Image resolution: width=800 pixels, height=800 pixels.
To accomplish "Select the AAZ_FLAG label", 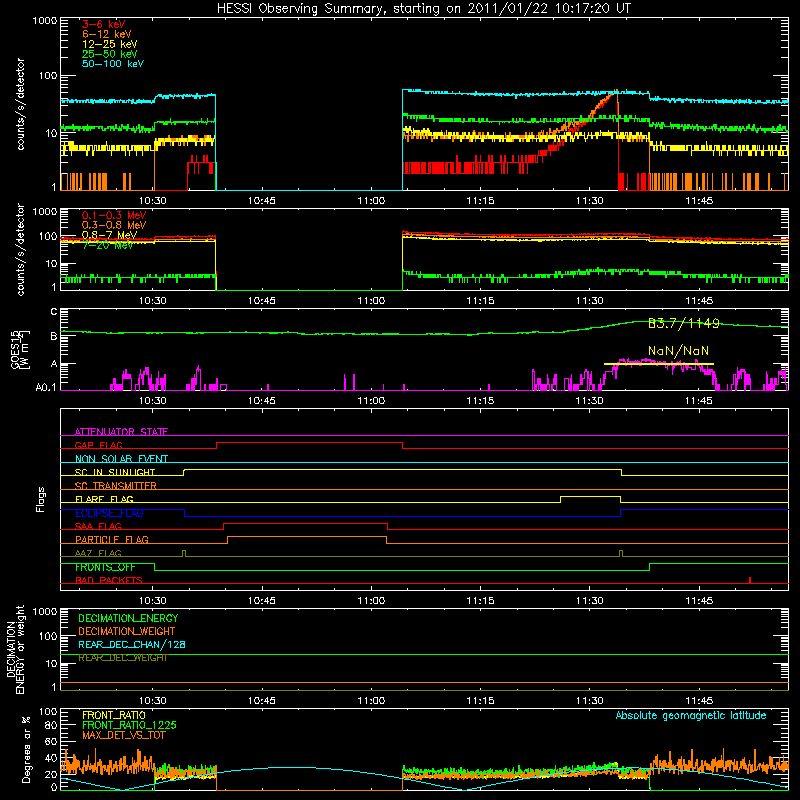I will 98,553.
